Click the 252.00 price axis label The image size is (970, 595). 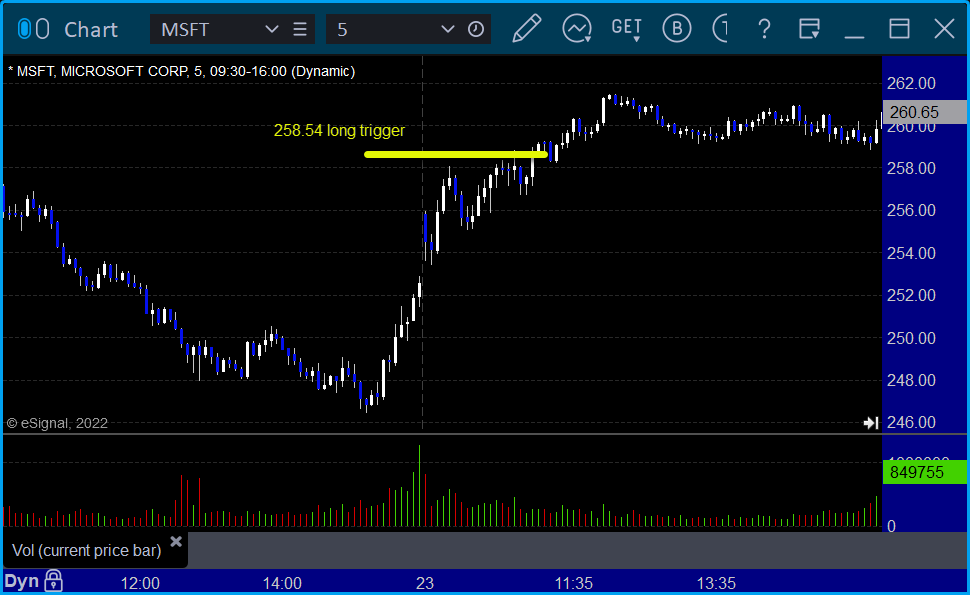coord(911,295)
